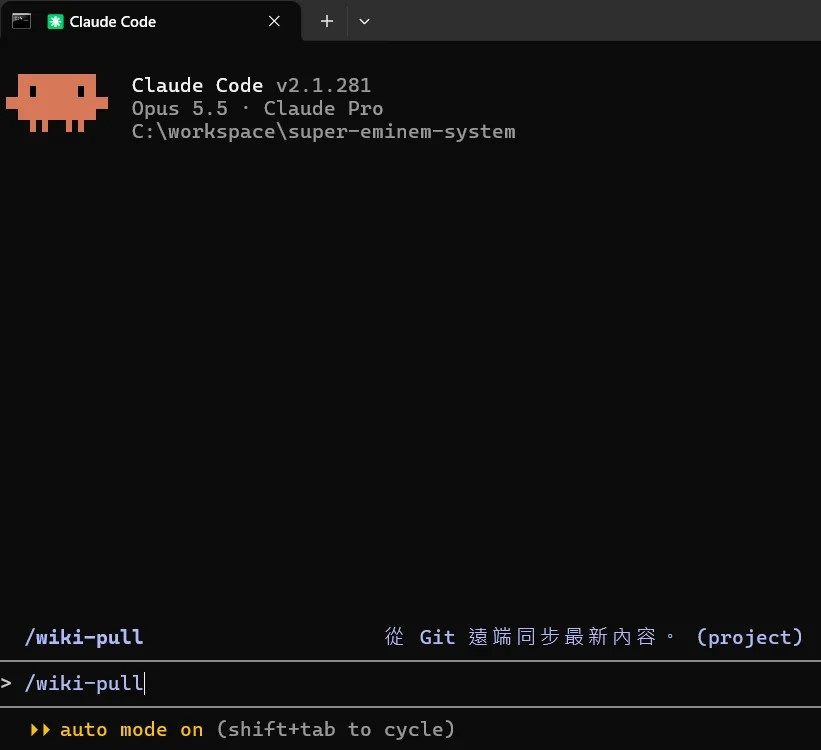This screenshot has height=750, width=821.
Task: Click the '(shift+tab to cycle)' hint text
Action: [336, 730]
